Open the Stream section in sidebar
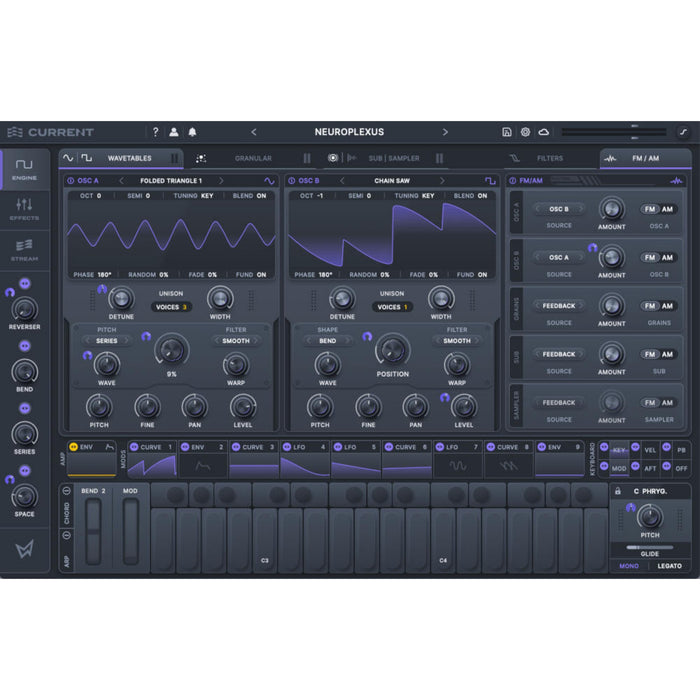The height and width of the screenshot is (700, 700). point(24,249)
